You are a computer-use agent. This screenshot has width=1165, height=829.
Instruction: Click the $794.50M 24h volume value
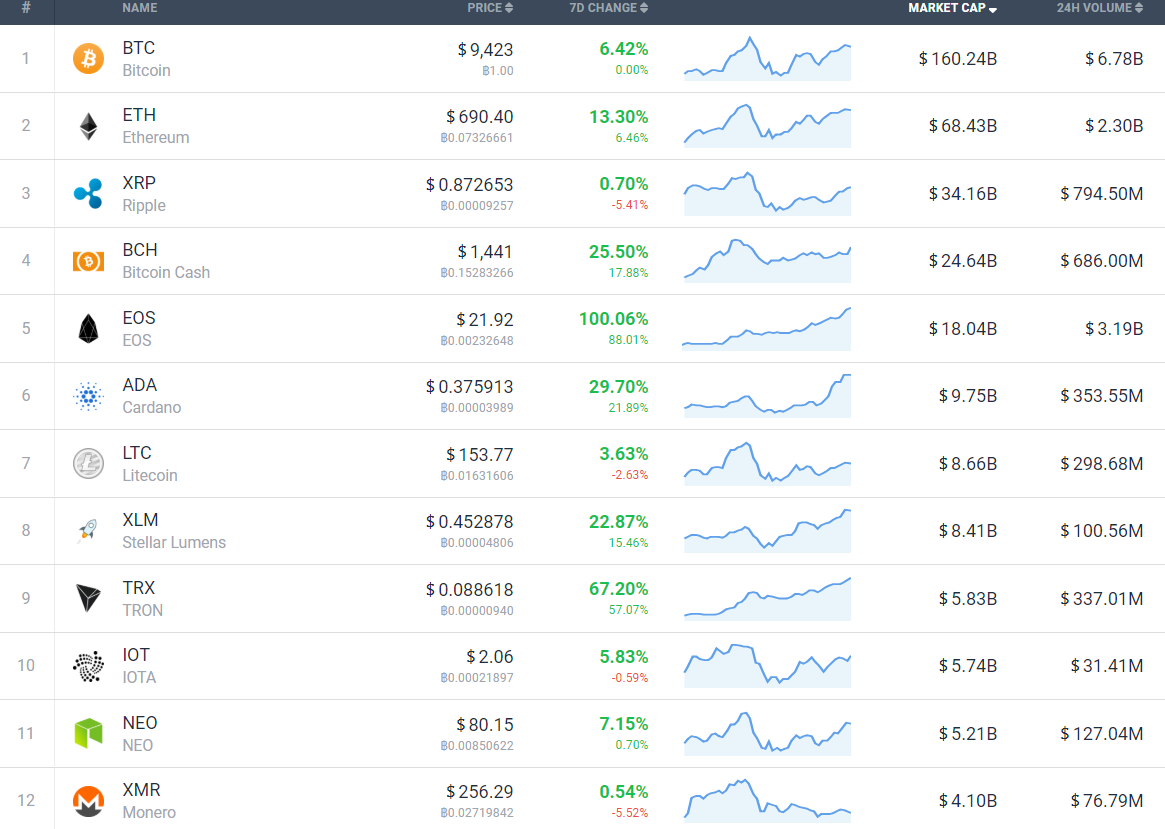1102,194
